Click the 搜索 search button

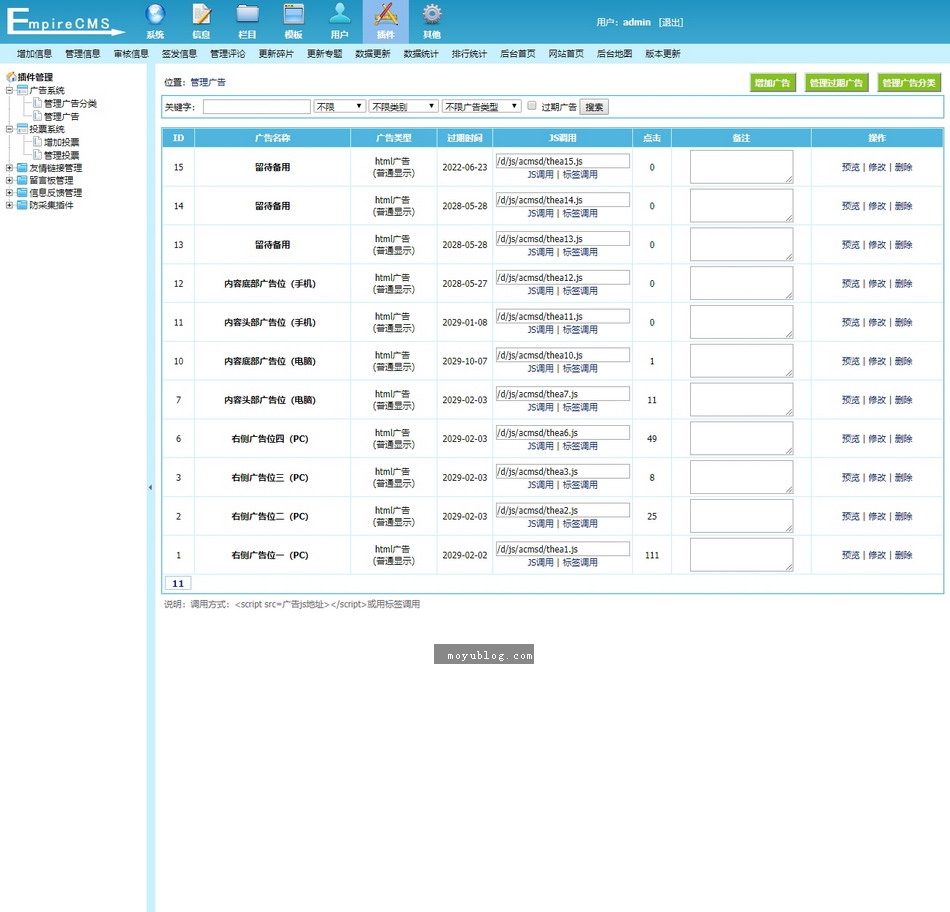(x=594, y=107)
